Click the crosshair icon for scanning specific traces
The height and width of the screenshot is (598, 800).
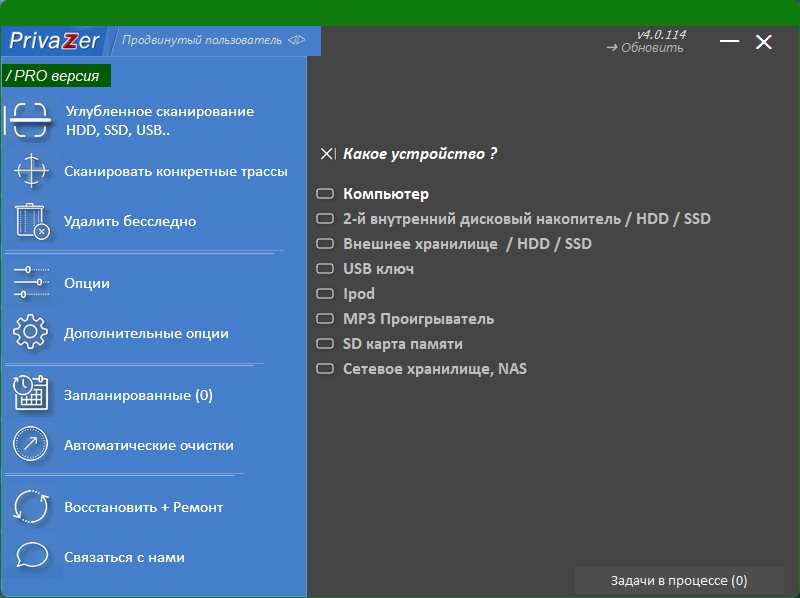pos(31,171)
